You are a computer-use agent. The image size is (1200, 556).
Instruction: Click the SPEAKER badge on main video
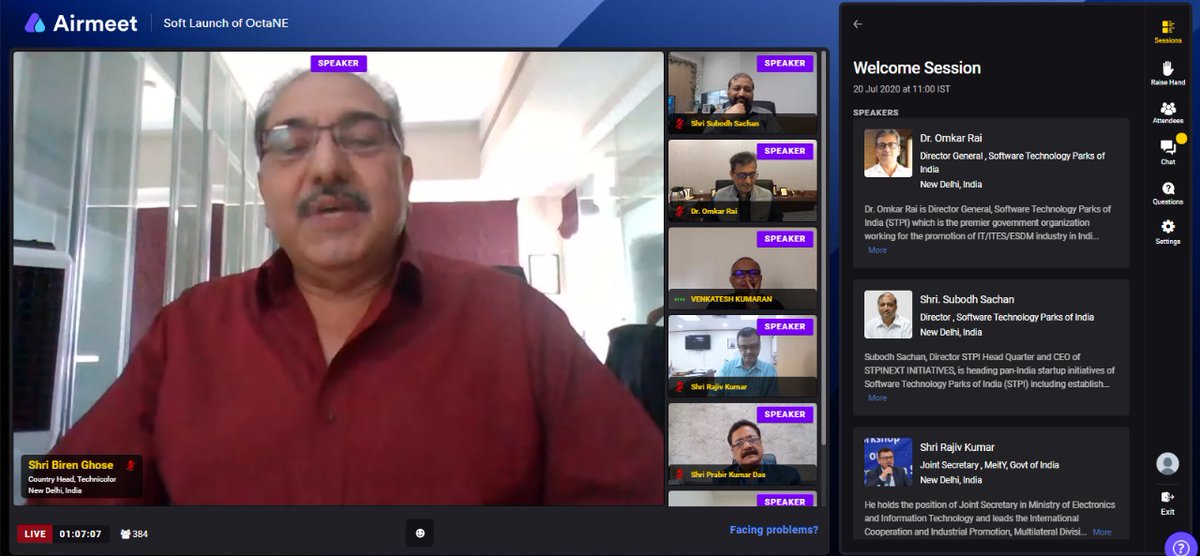338,63
